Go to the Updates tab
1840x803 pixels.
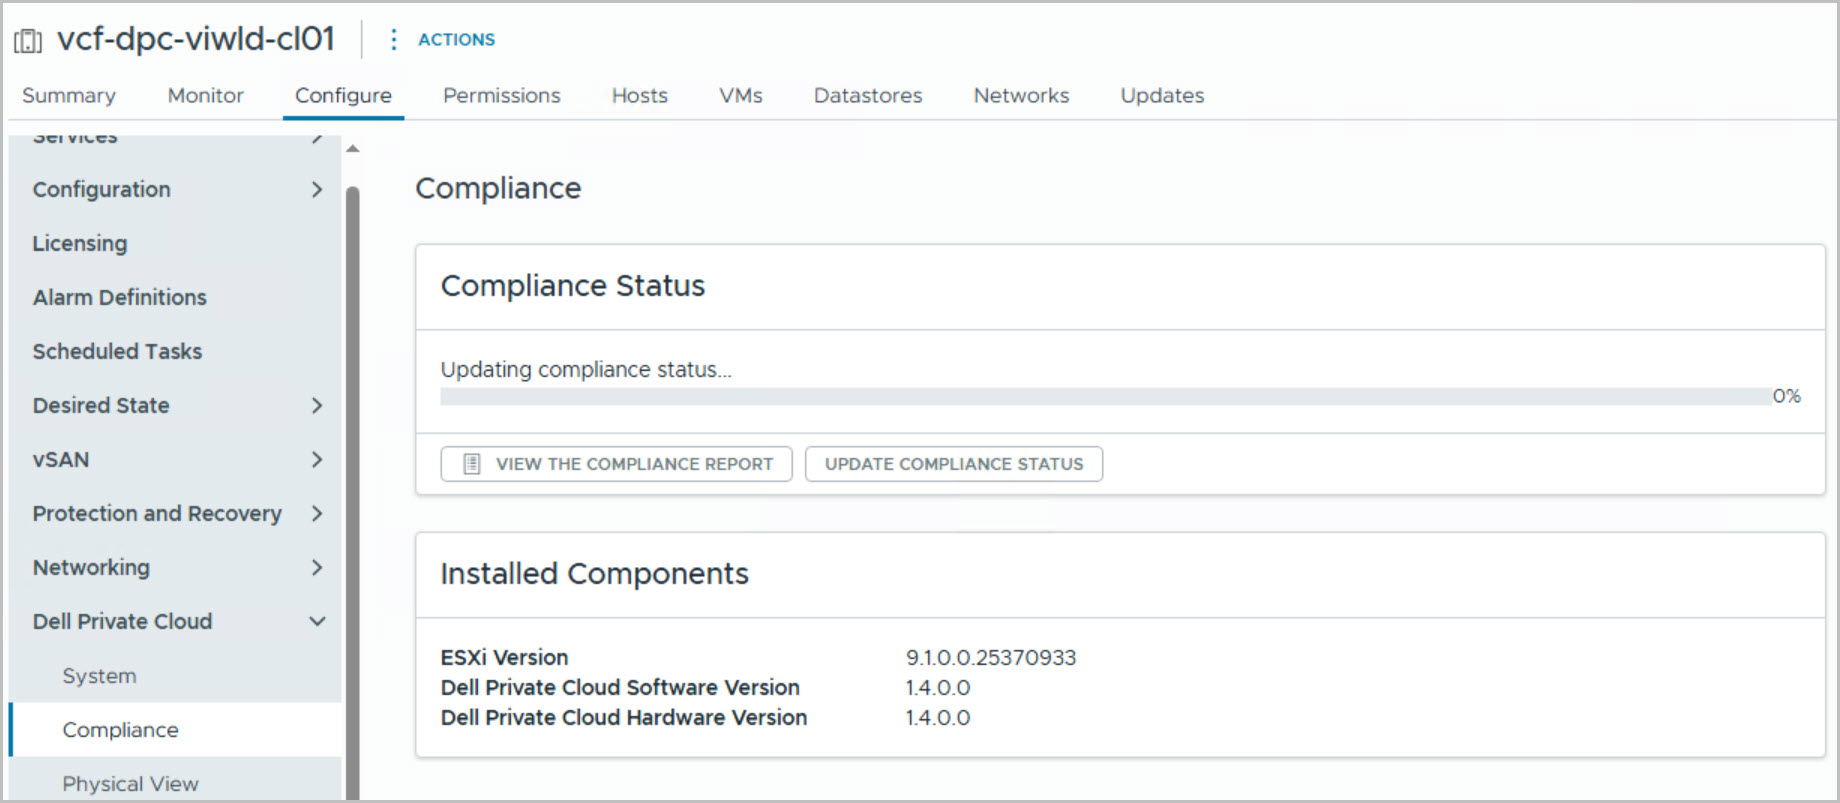pyautogui.click(x=1162, y=95)
